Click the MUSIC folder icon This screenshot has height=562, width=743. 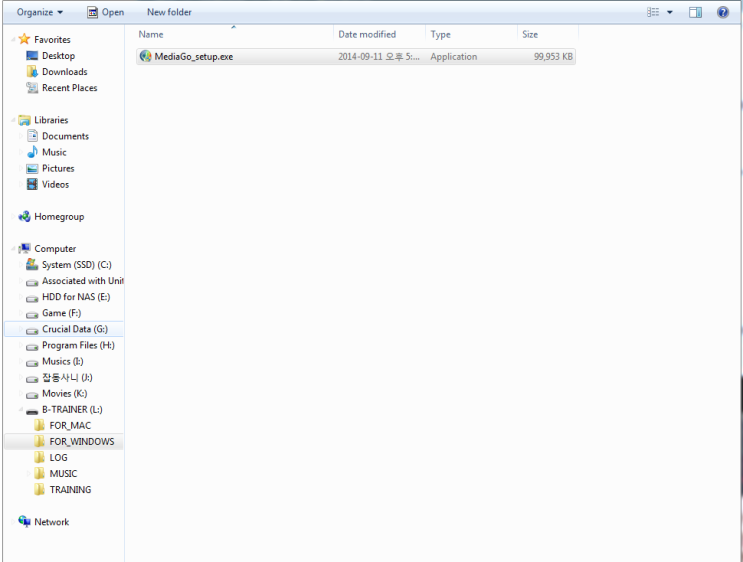pyautogui.click(x=39, y=473)
